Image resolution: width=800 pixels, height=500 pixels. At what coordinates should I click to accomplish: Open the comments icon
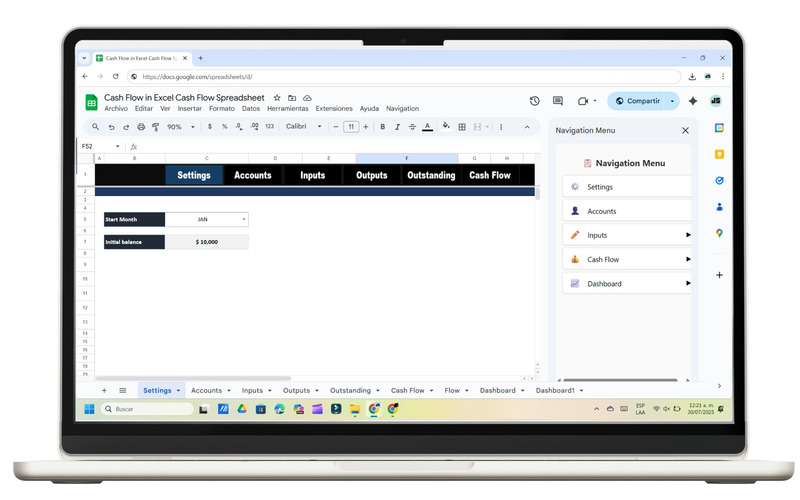point(558,101)
